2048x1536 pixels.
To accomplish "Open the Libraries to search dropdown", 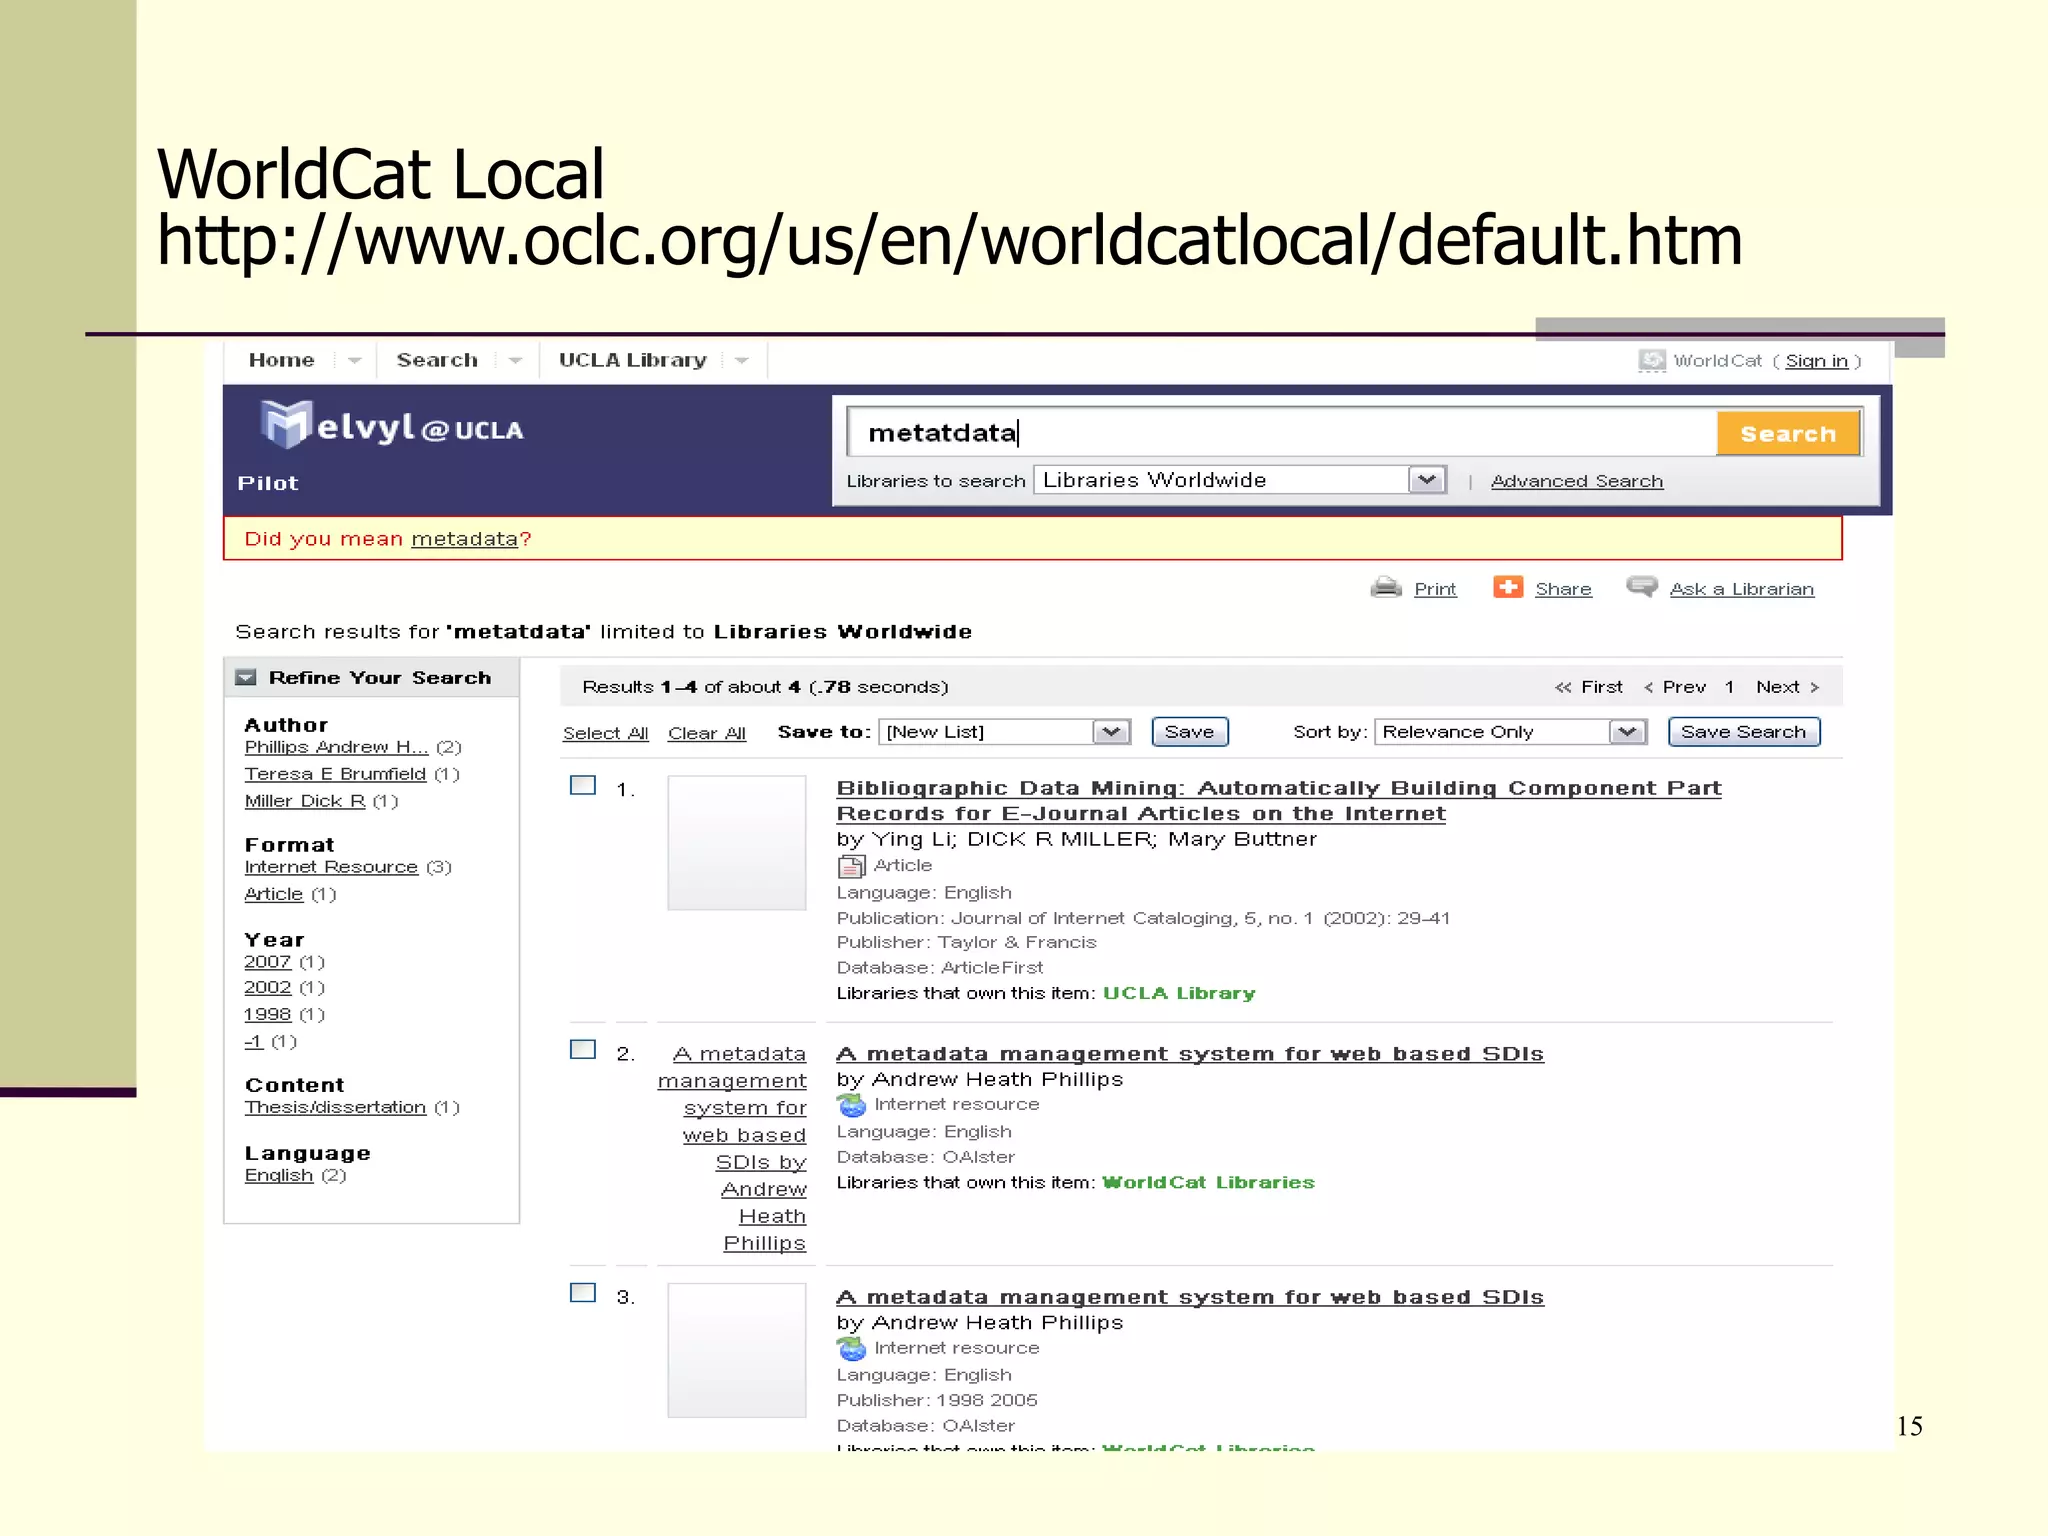I will (x=1240, y=480).
